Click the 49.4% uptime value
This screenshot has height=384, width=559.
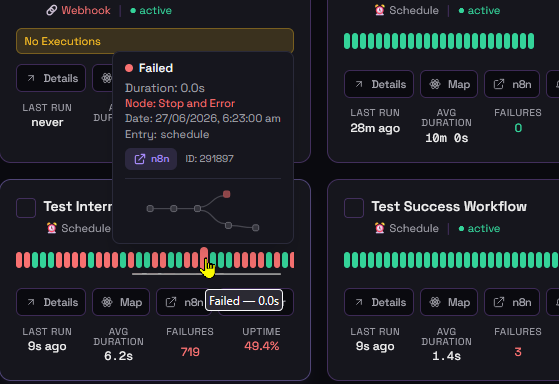click(x=261, y=346)
